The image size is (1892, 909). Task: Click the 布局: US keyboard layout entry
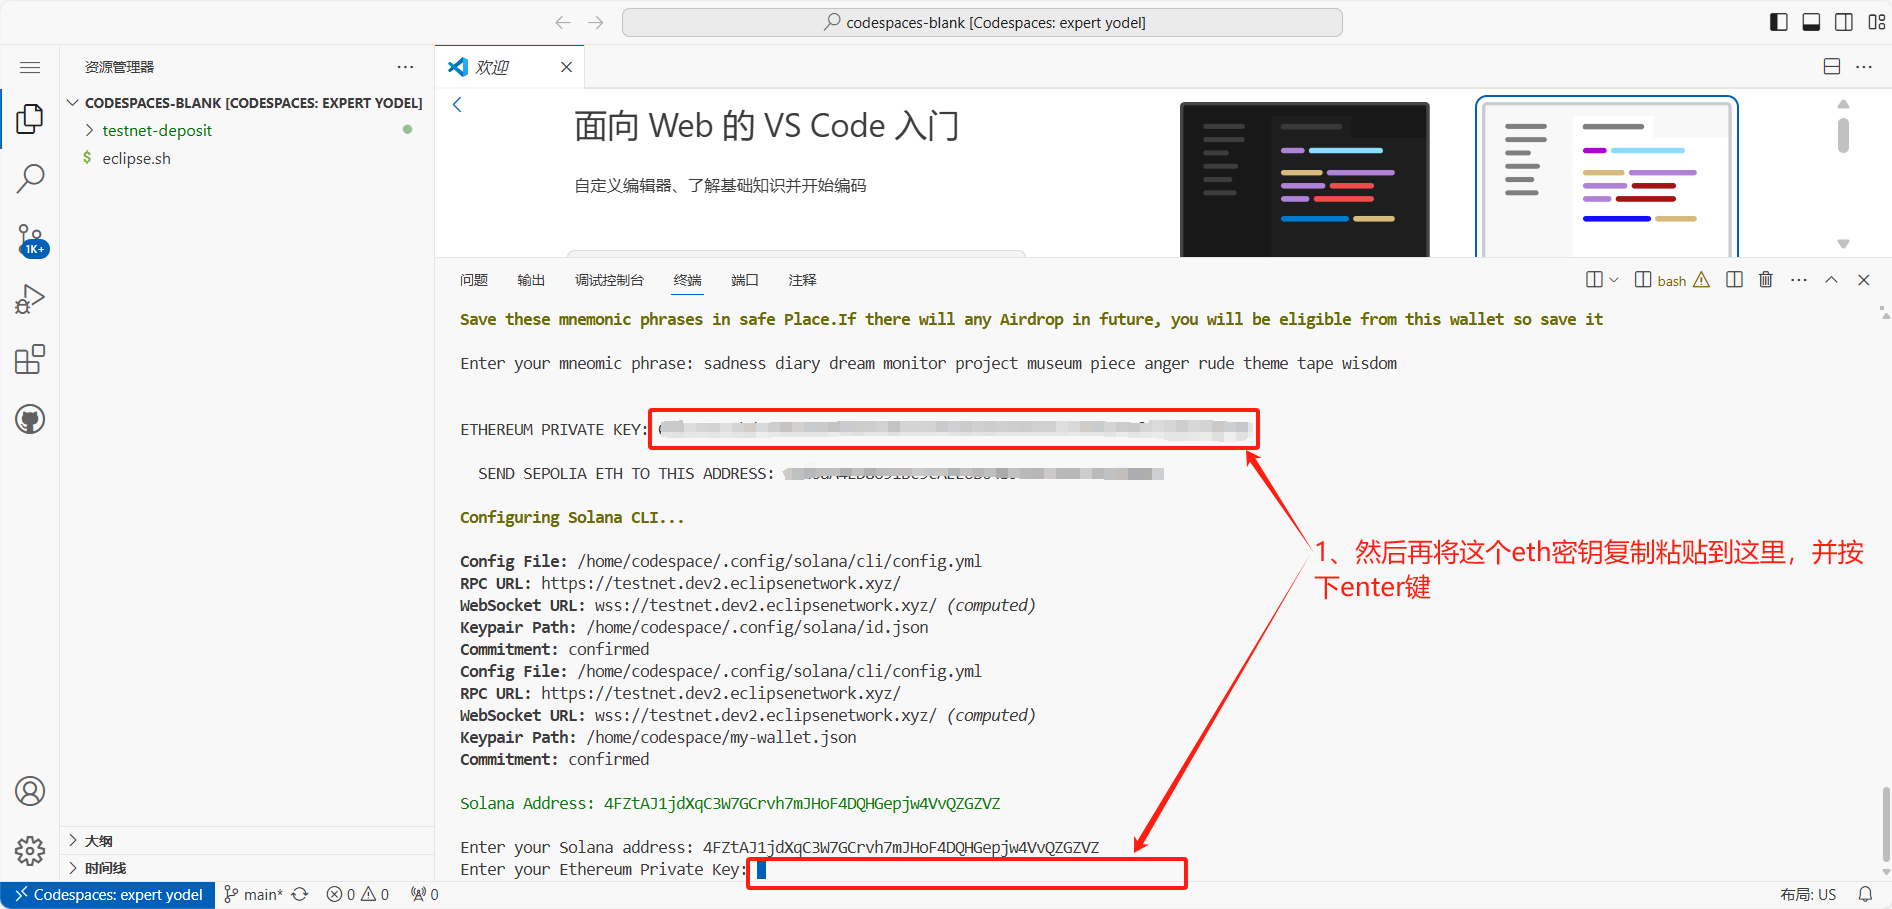click(x=1808, y=895)
